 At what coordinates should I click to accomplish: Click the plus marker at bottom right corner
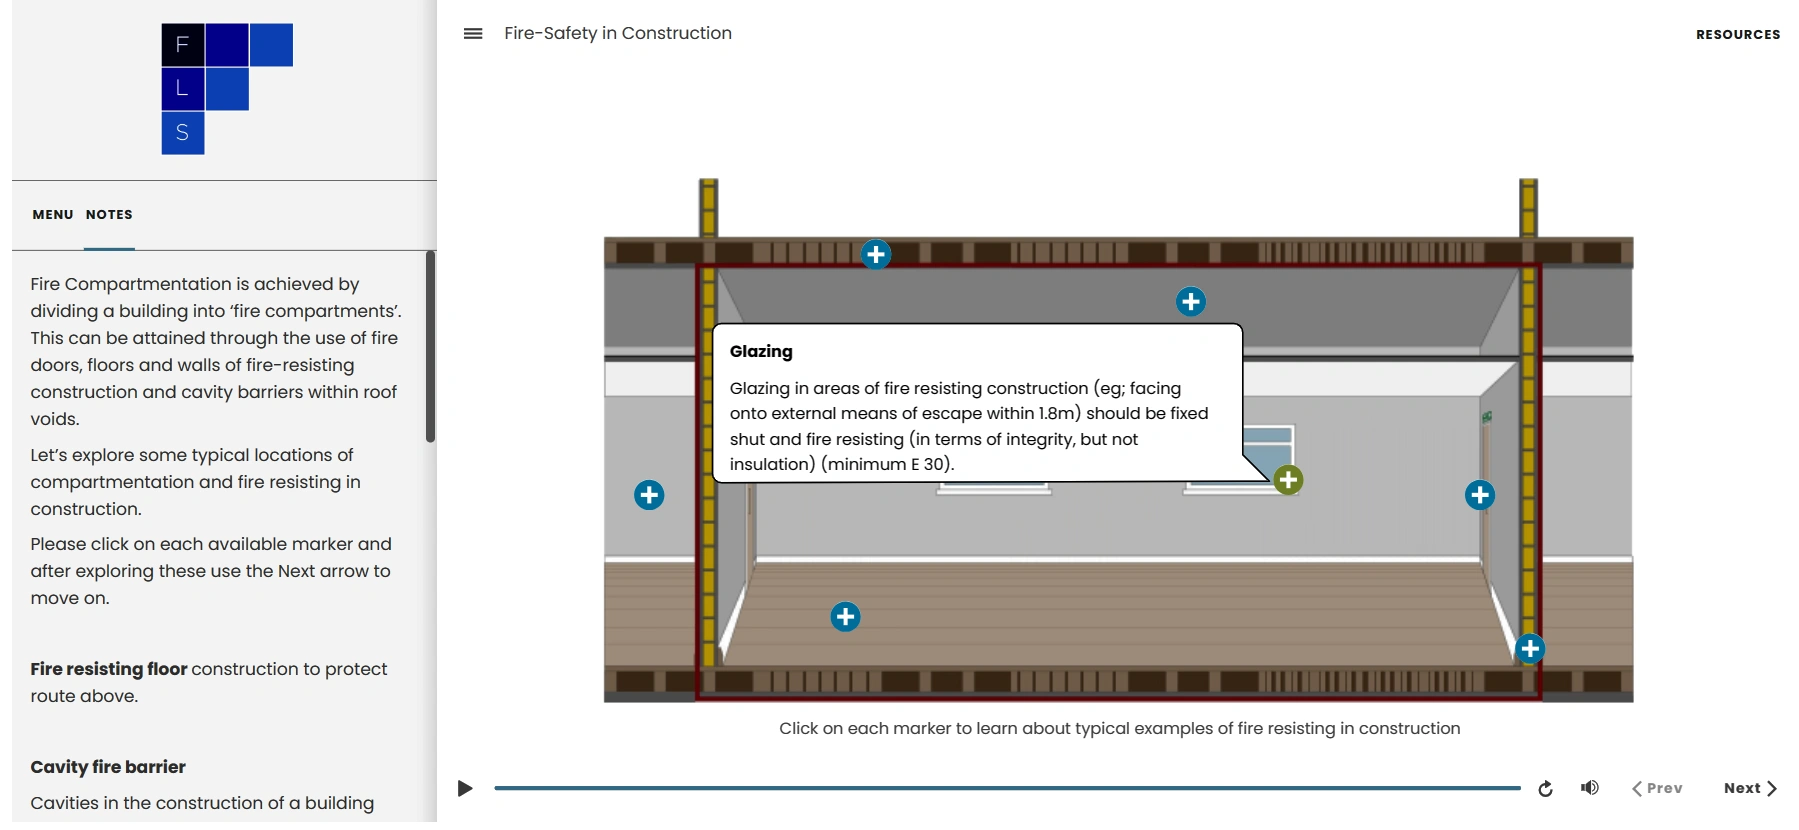[x=1529, y=649]
